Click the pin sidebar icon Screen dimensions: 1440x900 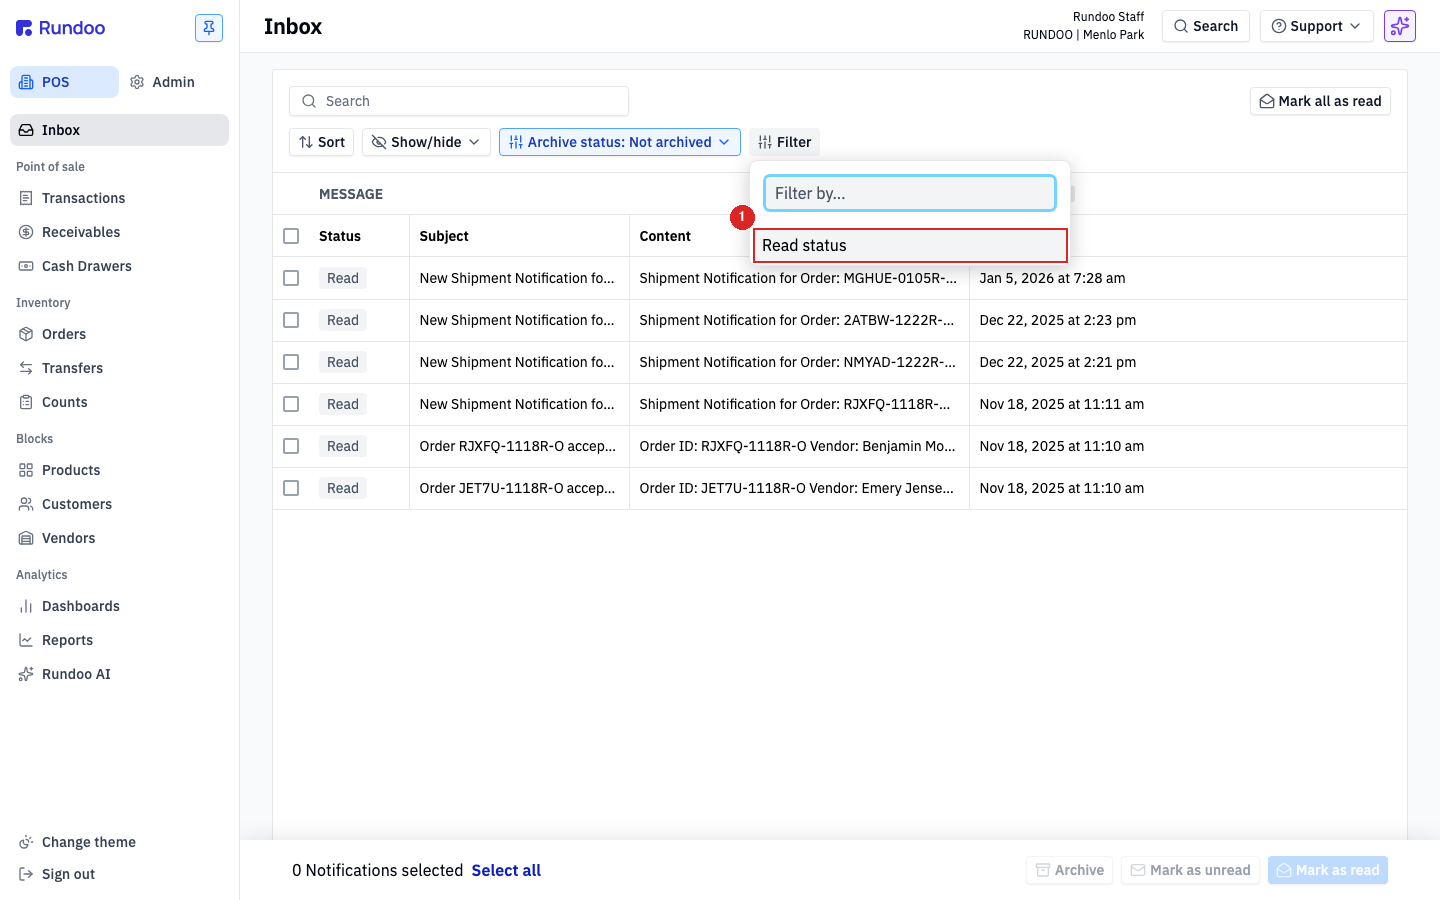tap(209, 28)
